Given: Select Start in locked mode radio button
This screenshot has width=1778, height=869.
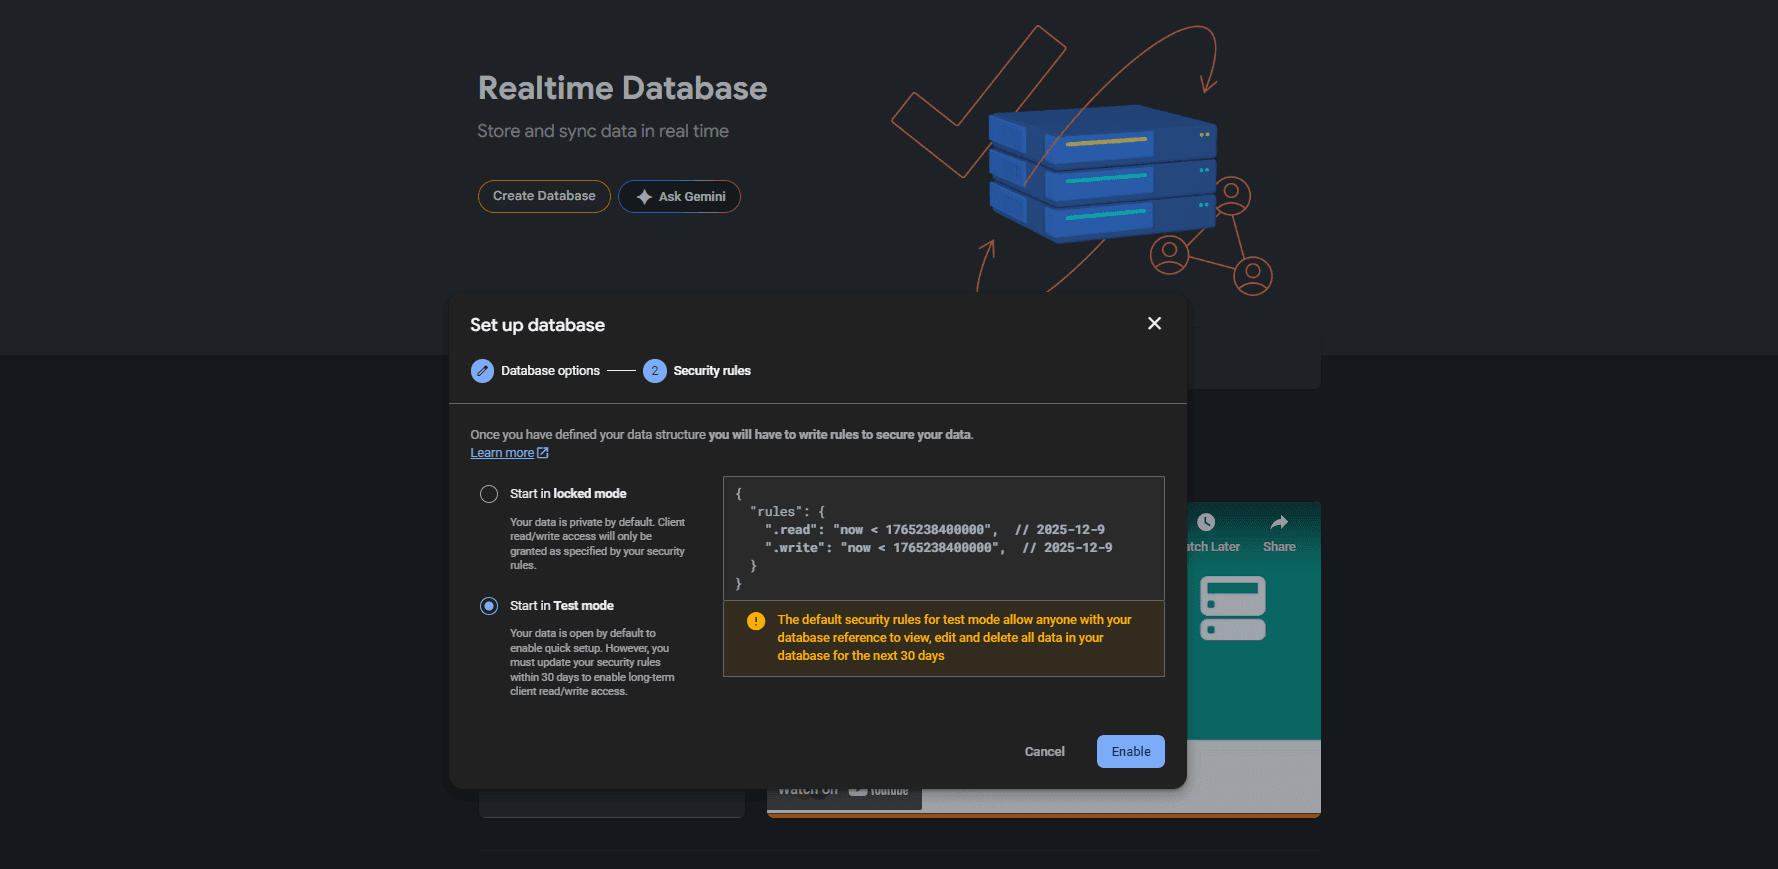Looking at the screenshot, I should click(489, 494).
